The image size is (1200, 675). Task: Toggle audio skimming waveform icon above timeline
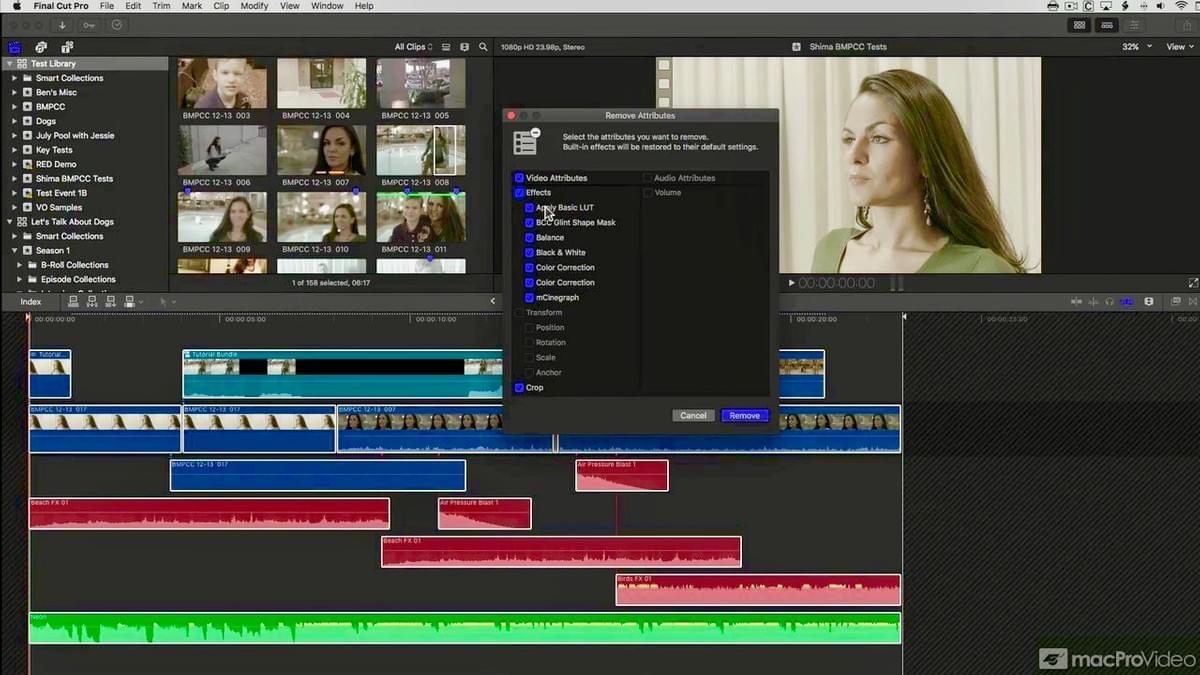pyautogui.click(x=1093, y=301)
